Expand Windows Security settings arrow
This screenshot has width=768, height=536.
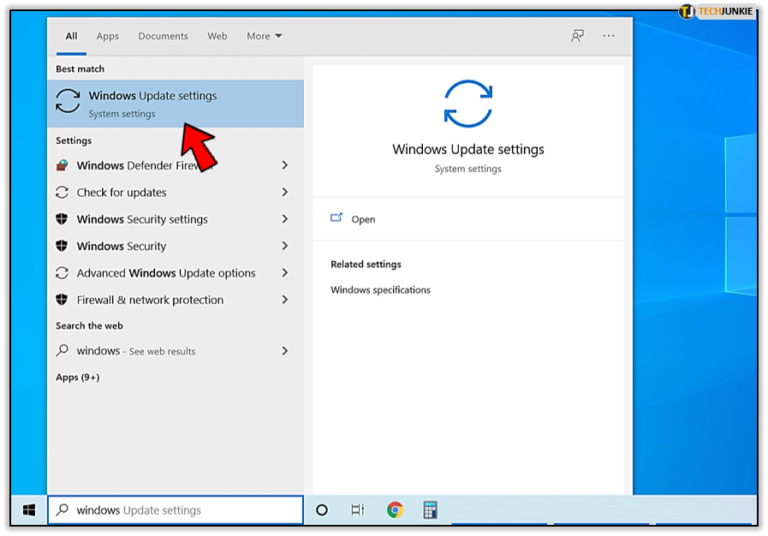(x=285, y=219)
